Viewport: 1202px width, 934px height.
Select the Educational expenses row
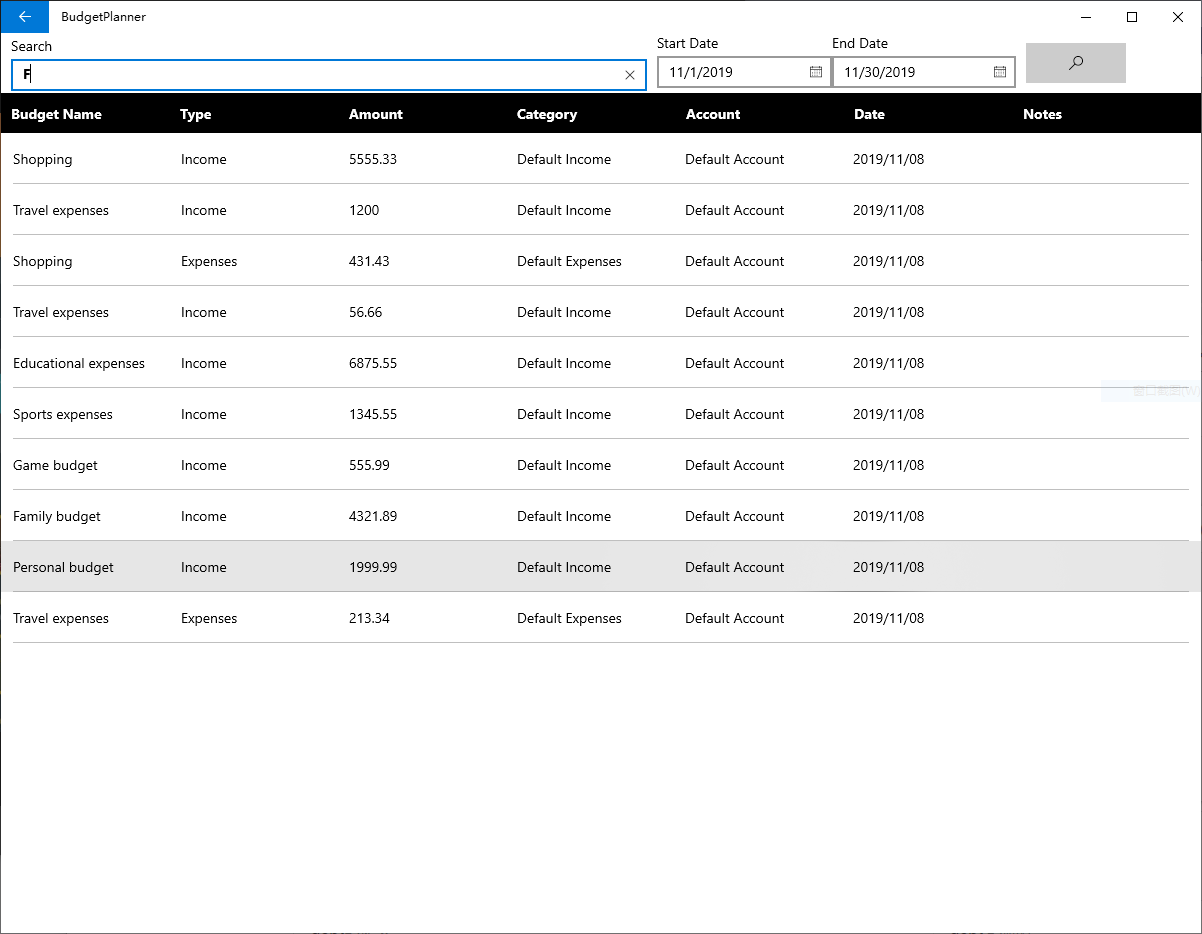(601, 363)
